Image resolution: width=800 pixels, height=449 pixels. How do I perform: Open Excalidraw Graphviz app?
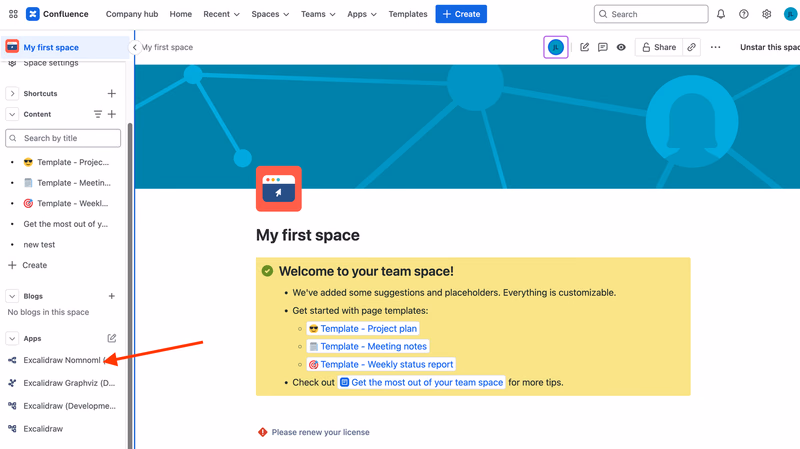(61, 383)
